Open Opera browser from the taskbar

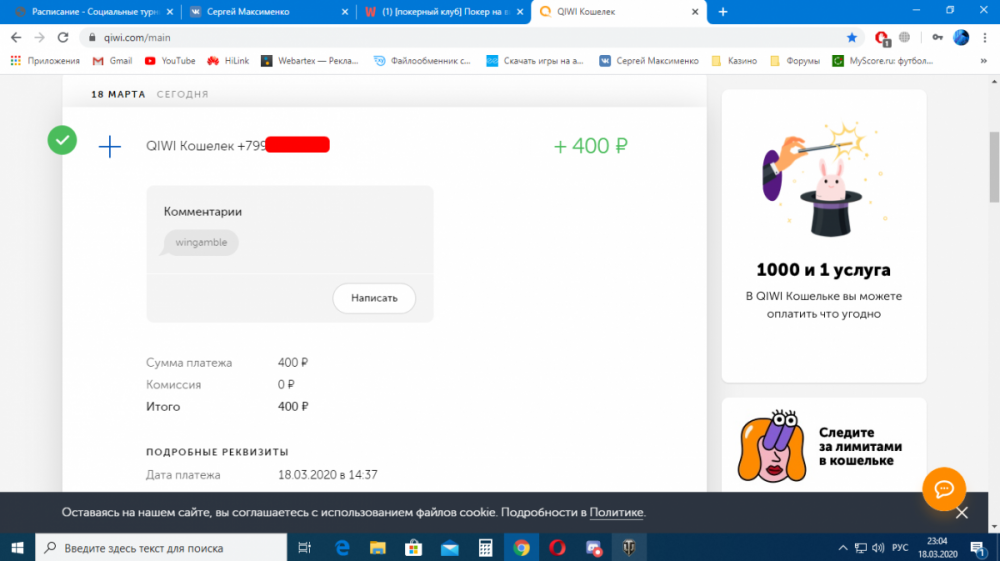pos(557,547)
